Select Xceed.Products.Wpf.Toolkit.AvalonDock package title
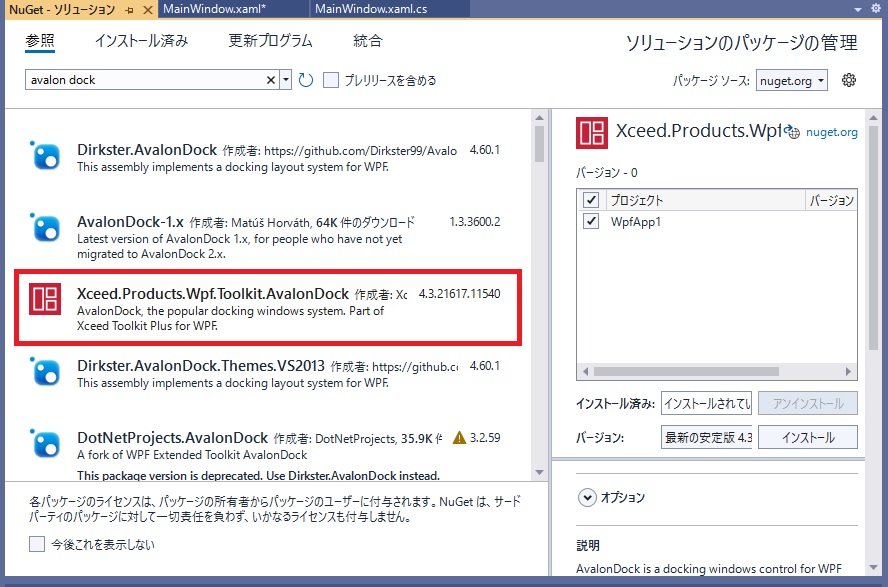Screen dimensions: 888x587 click(x=213, y=293)
